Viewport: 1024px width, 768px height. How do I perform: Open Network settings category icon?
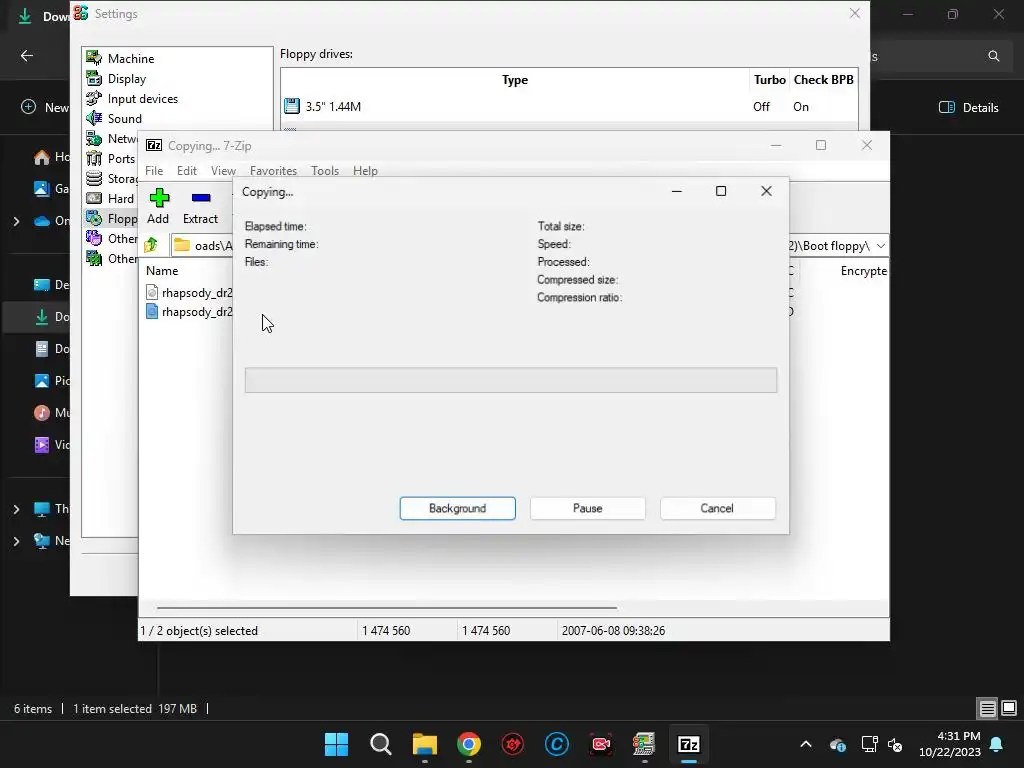point(94,138)
